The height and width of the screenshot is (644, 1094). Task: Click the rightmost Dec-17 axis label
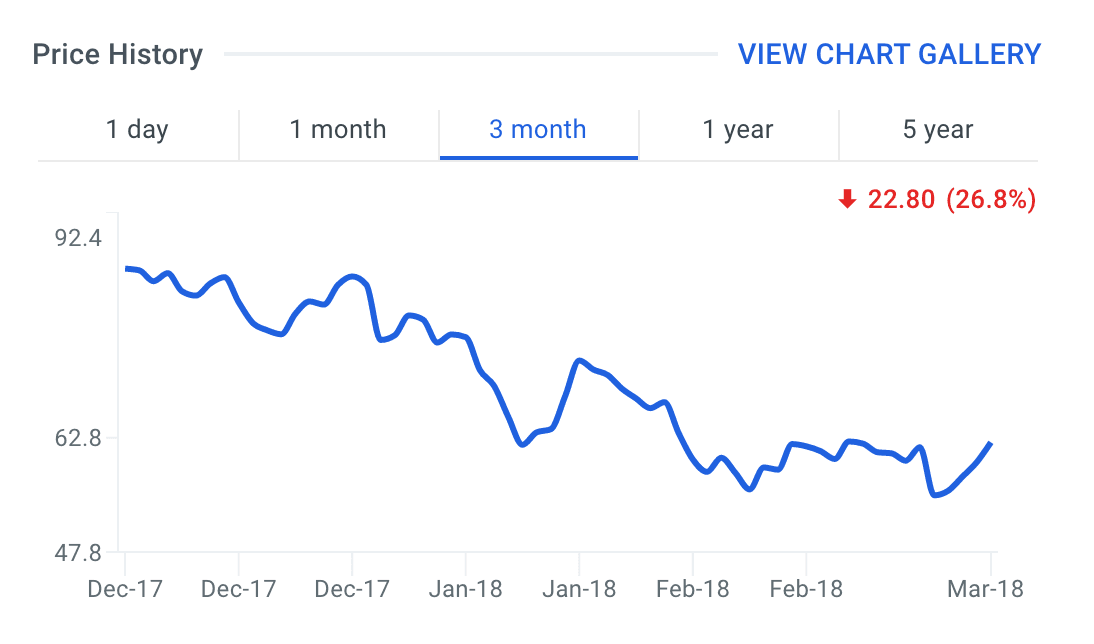click(352, 588)
